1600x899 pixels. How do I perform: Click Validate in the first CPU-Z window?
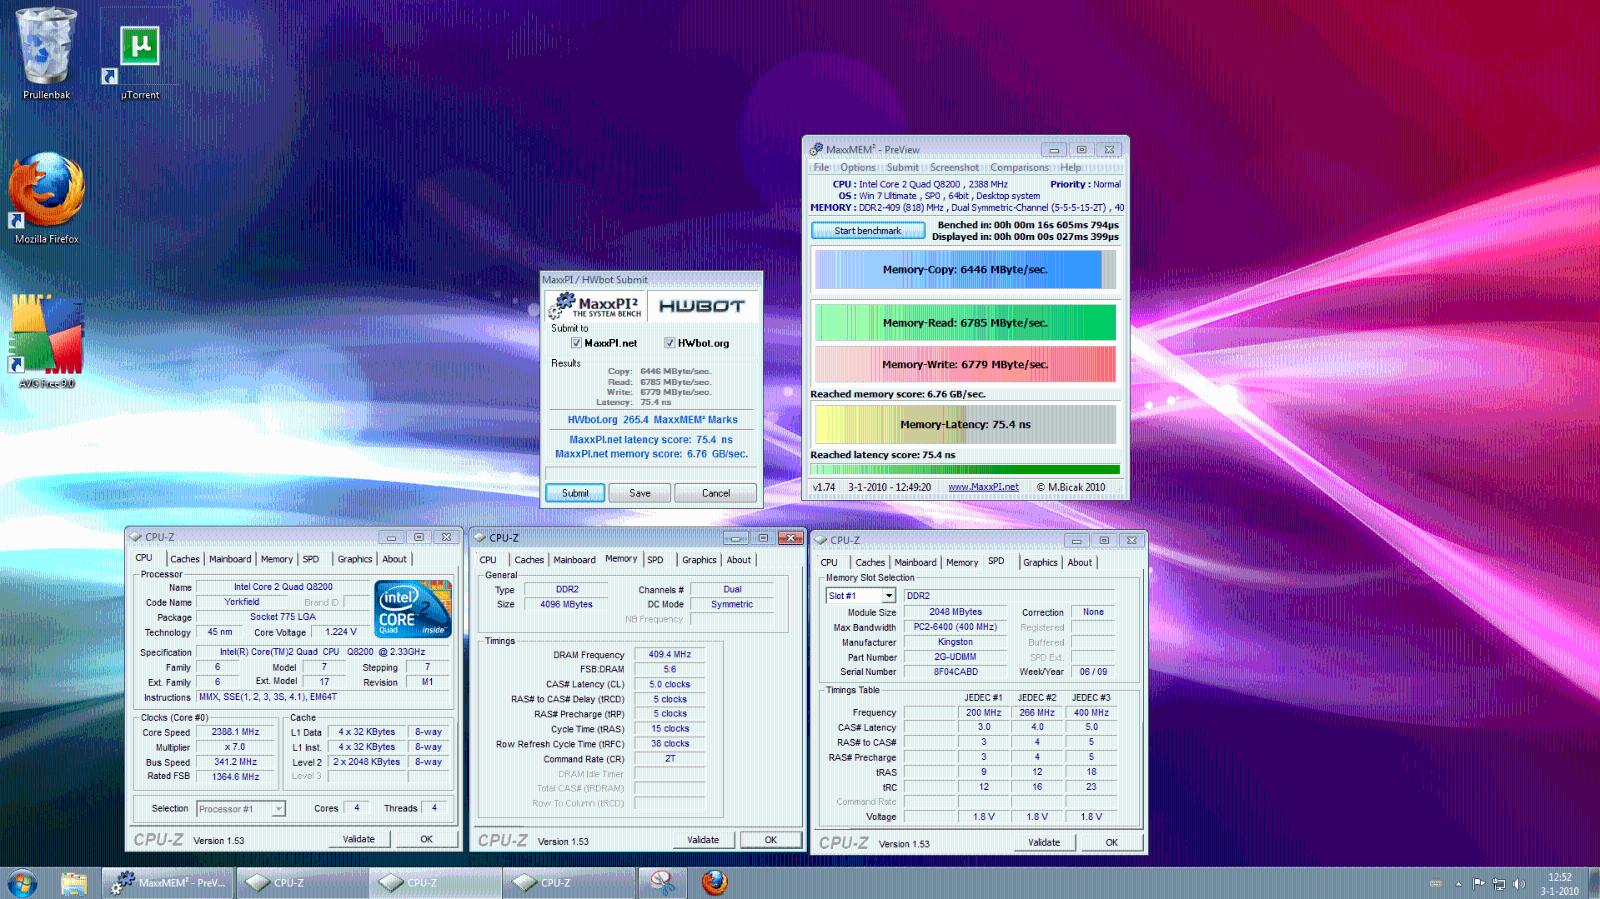pyautogui.click(x=359, y=839)
